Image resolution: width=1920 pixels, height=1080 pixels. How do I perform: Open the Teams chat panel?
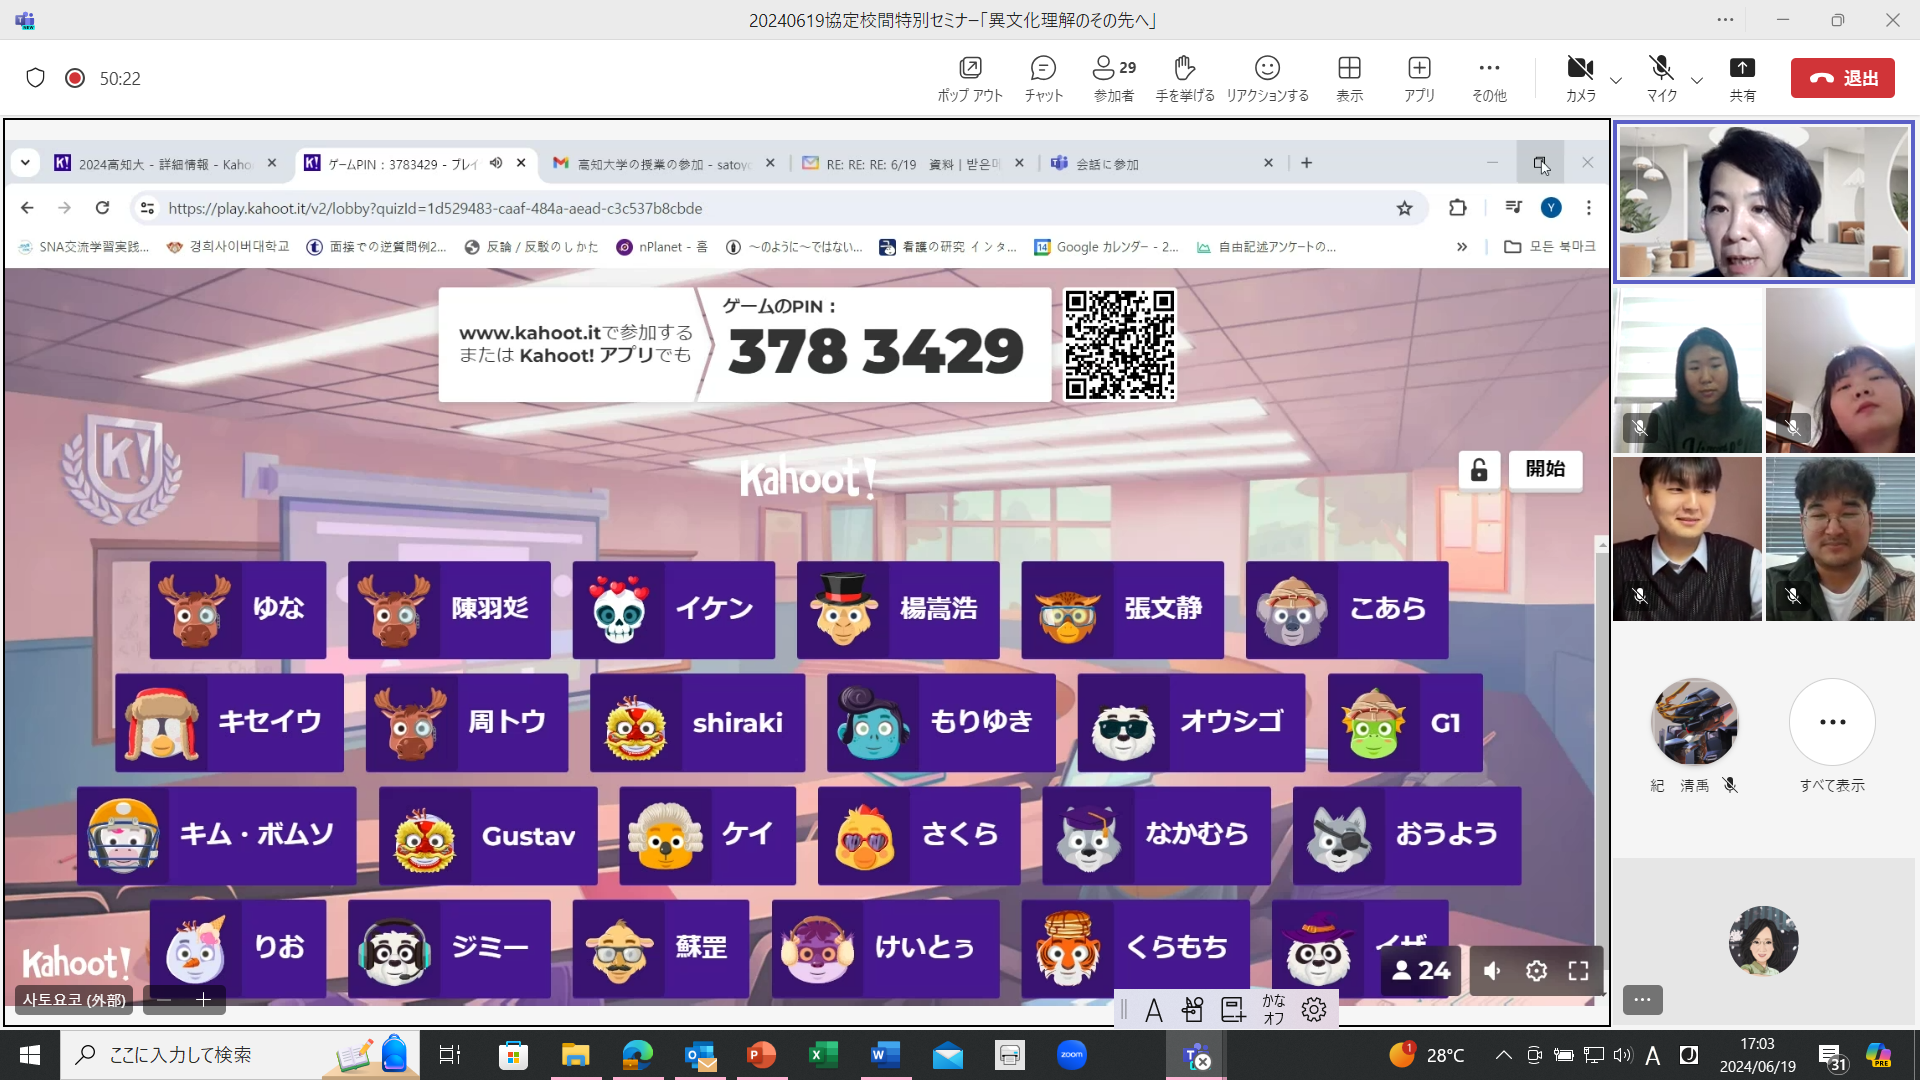coord(1043,78)
